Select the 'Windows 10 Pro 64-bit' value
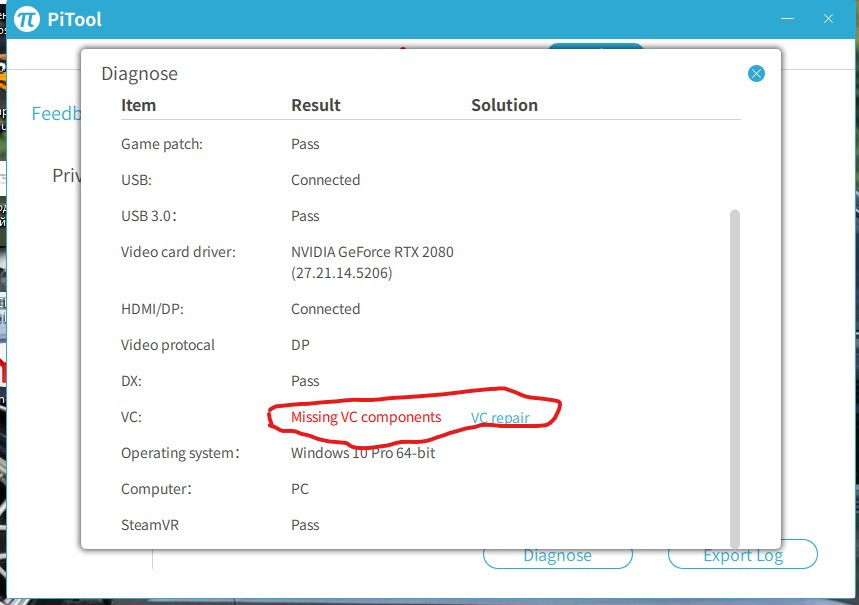Image resolution: width=859 pixels, height=605 pixels. pos(363,453)
